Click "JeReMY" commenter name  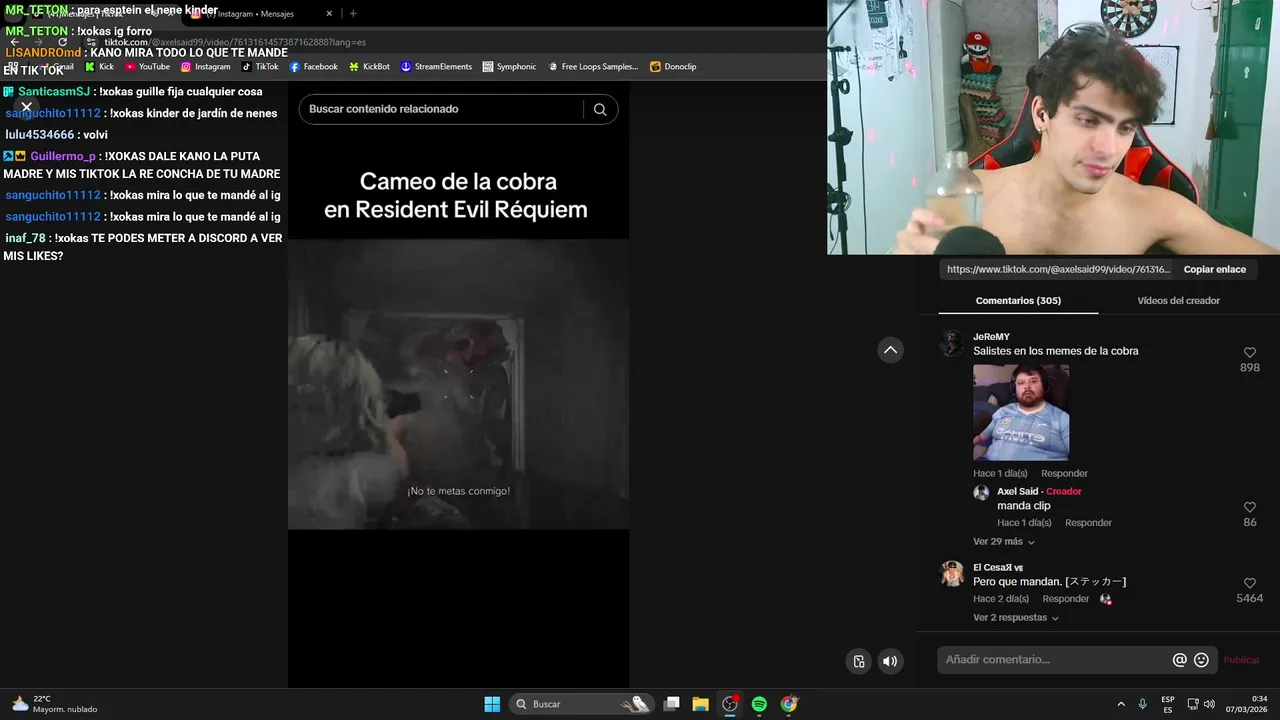991,337
